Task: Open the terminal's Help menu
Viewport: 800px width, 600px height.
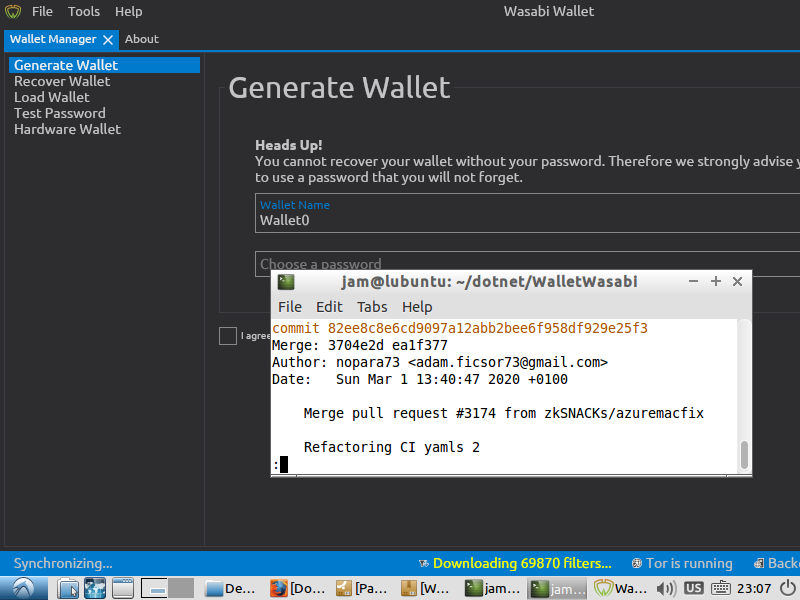Action: click(x=417, y=307)
